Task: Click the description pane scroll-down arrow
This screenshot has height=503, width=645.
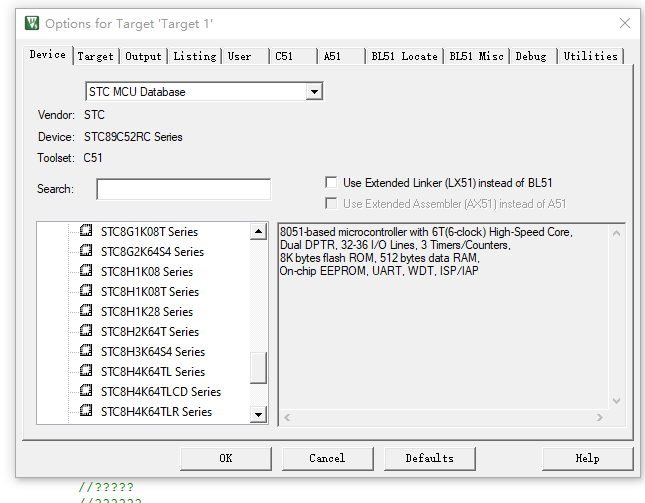Action: click(616, 401)
